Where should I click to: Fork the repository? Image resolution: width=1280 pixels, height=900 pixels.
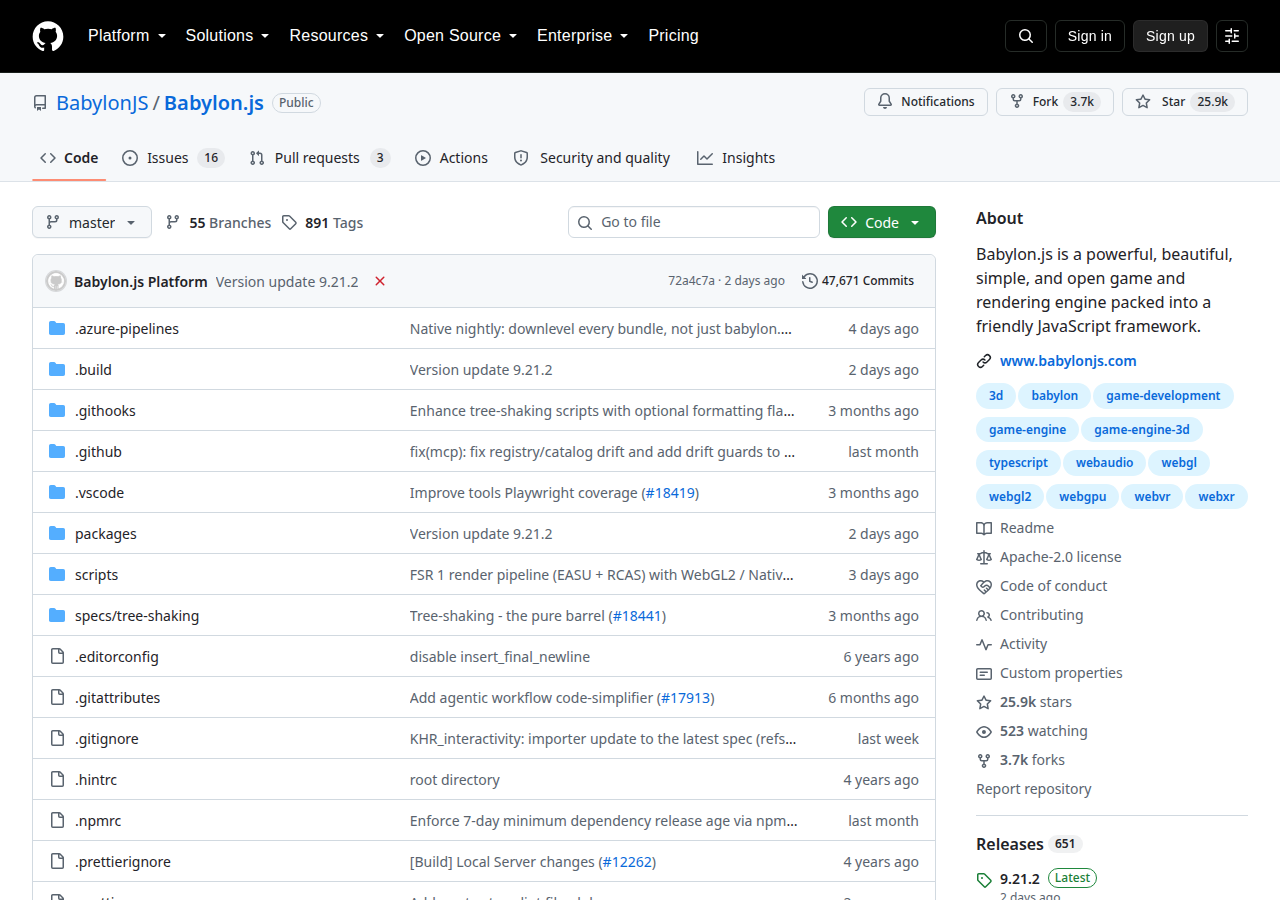1055,102
